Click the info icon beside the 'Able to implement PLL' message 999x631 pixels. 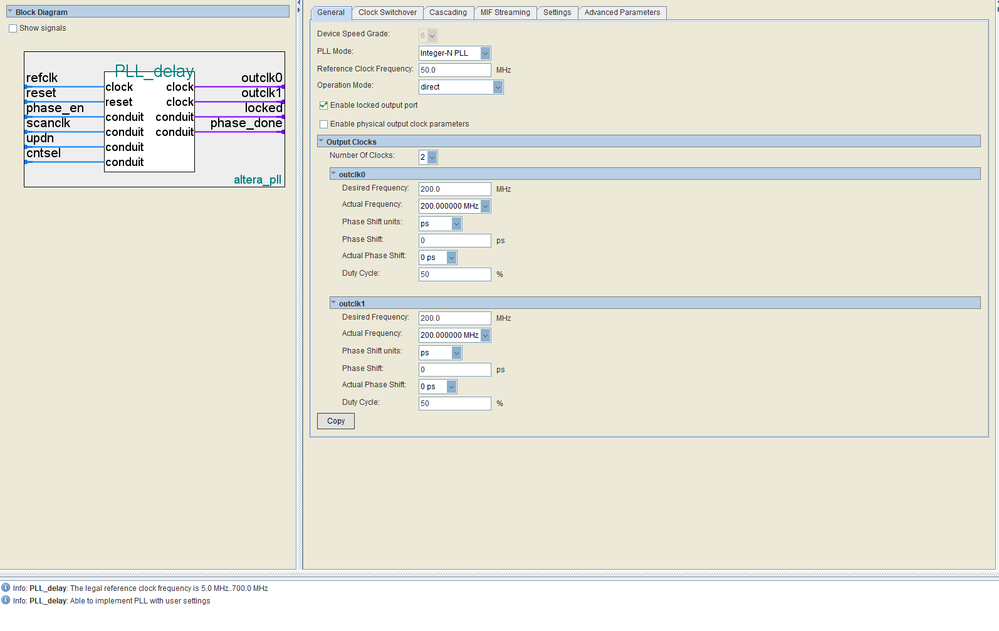(6, 601)
